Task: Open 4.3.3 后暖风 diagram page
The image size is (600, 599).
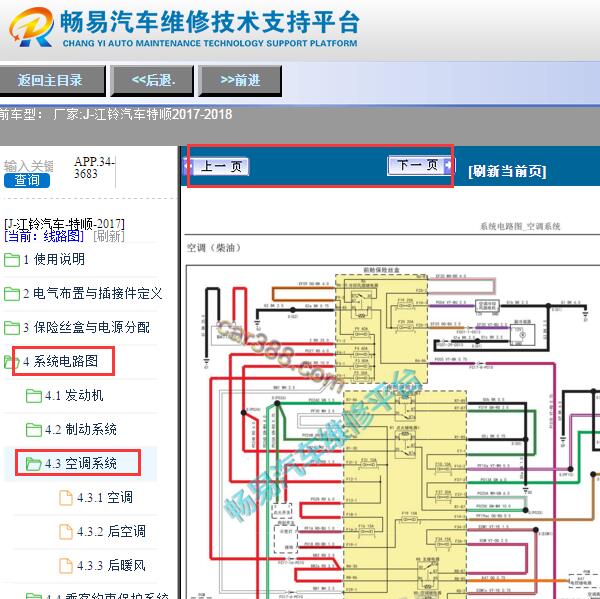Action: click(111, 565)
